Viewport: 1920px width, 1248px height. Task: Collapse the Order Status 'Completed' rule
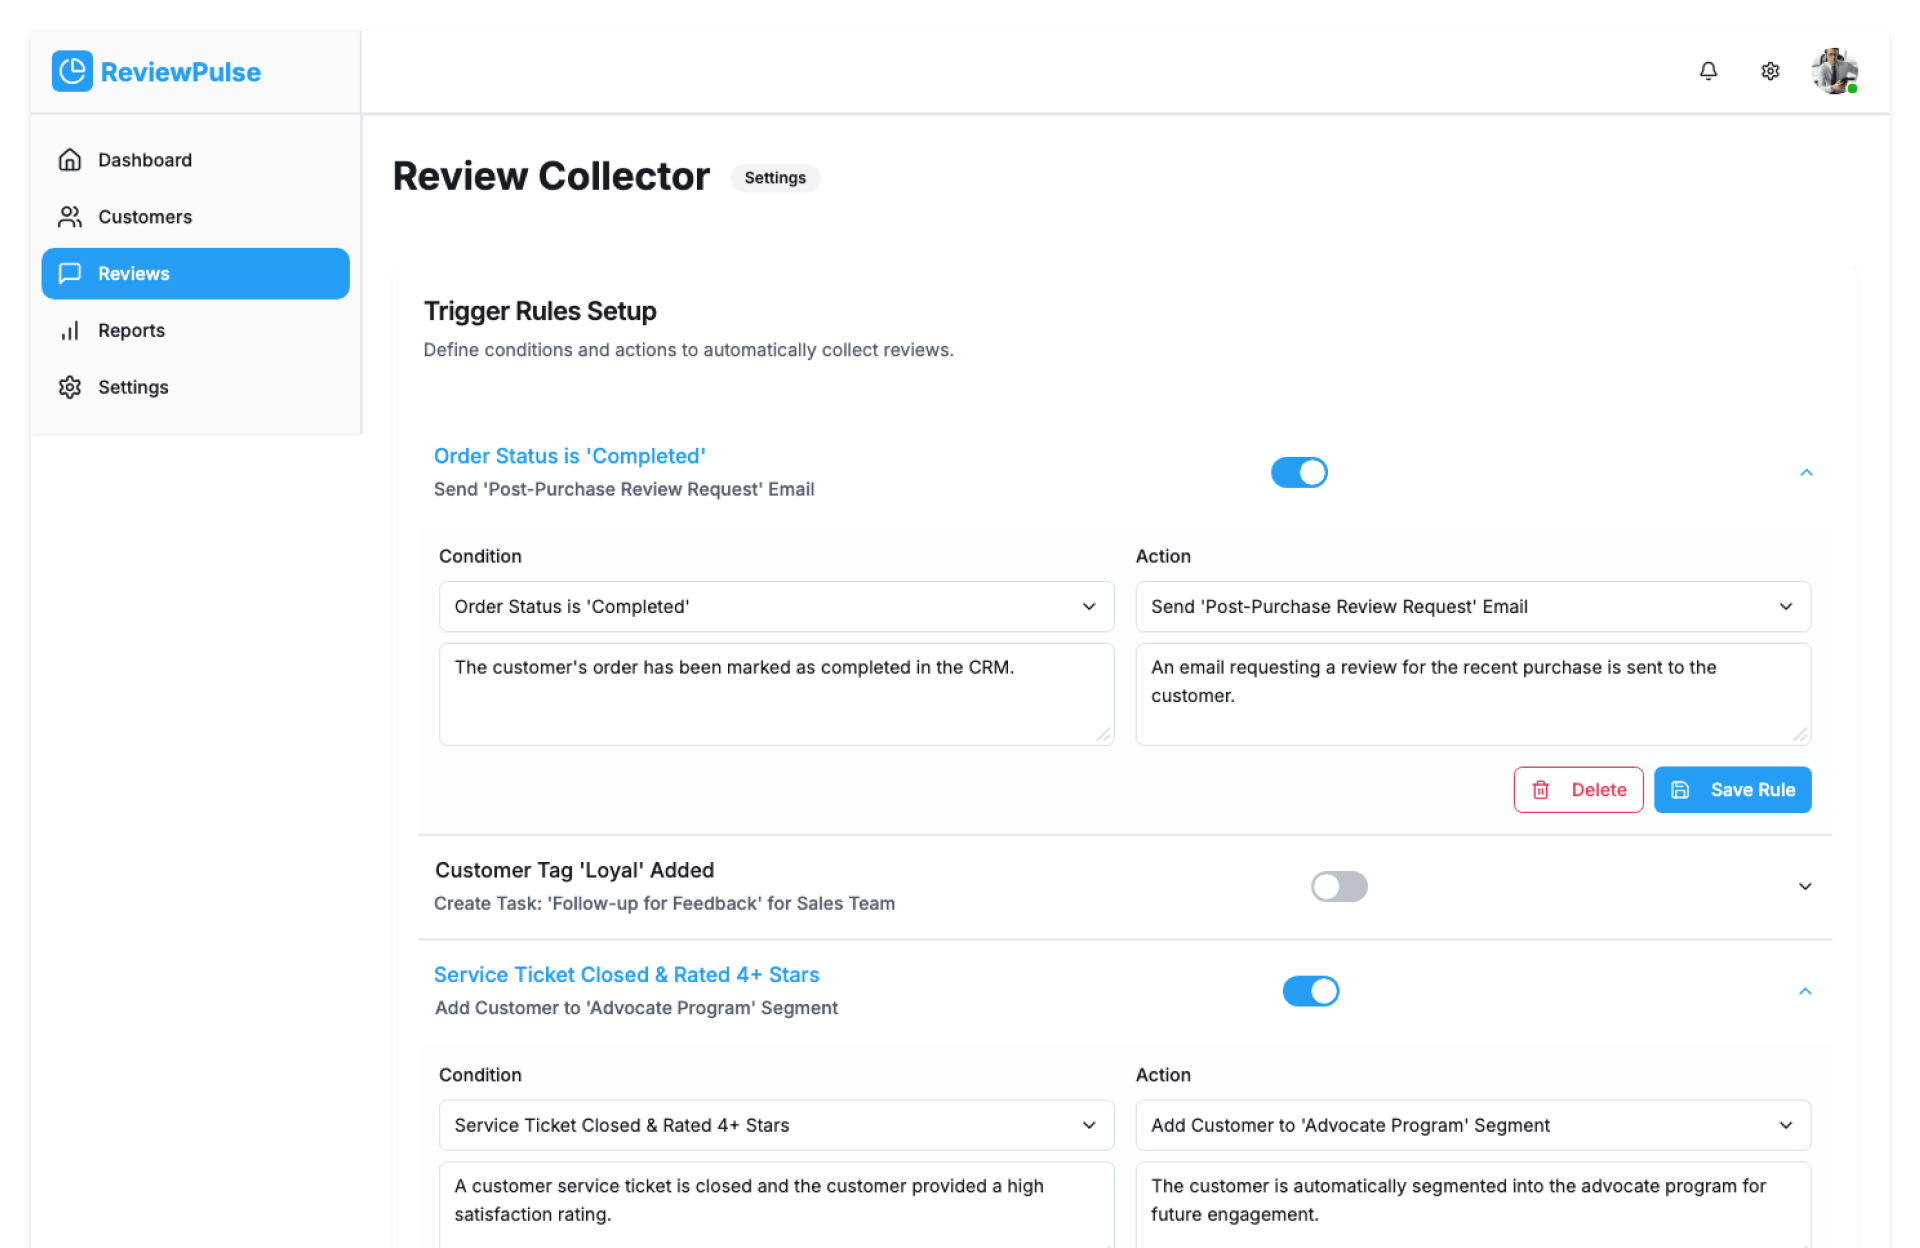tap(1806, 472)
